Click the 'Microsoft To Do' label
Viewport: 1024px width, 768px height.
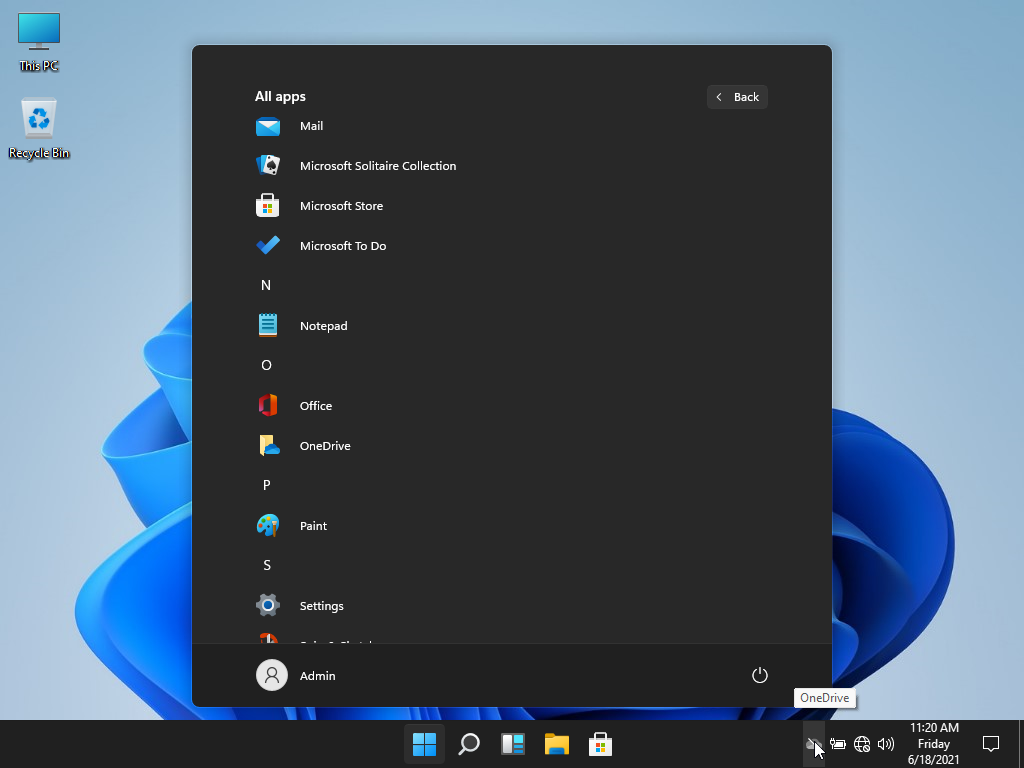pyautogui.click(x=343, y=246)
